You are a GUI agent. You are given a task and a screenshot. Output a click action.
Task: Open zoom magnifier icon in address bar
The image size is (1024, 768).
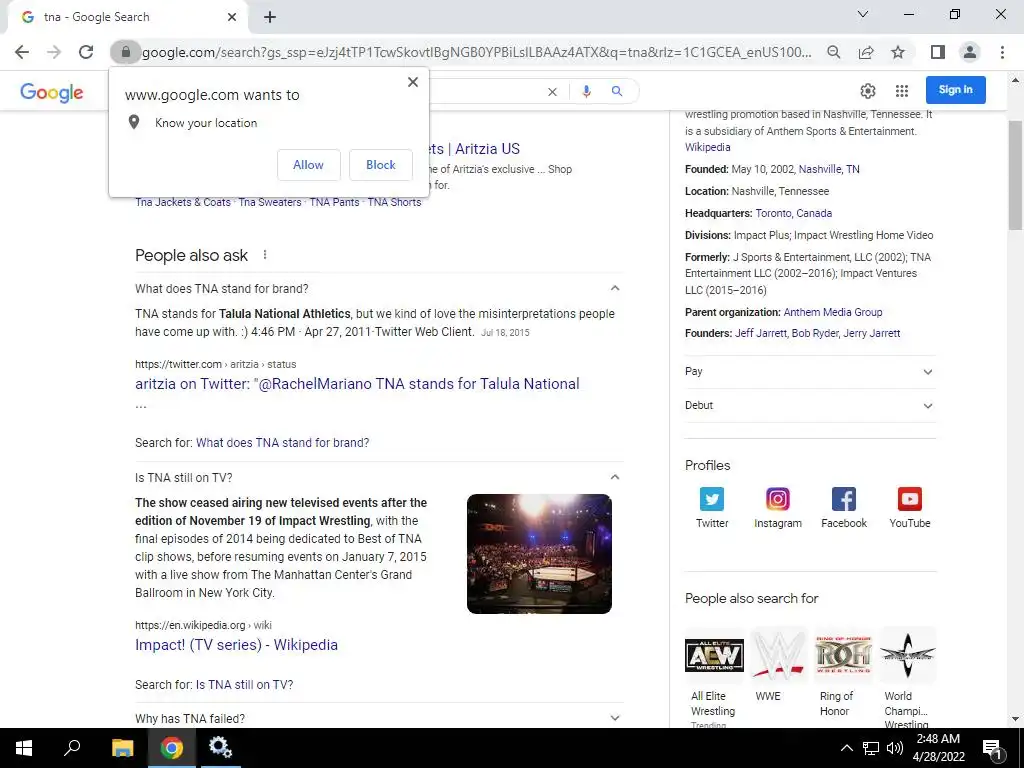point(833,52)
